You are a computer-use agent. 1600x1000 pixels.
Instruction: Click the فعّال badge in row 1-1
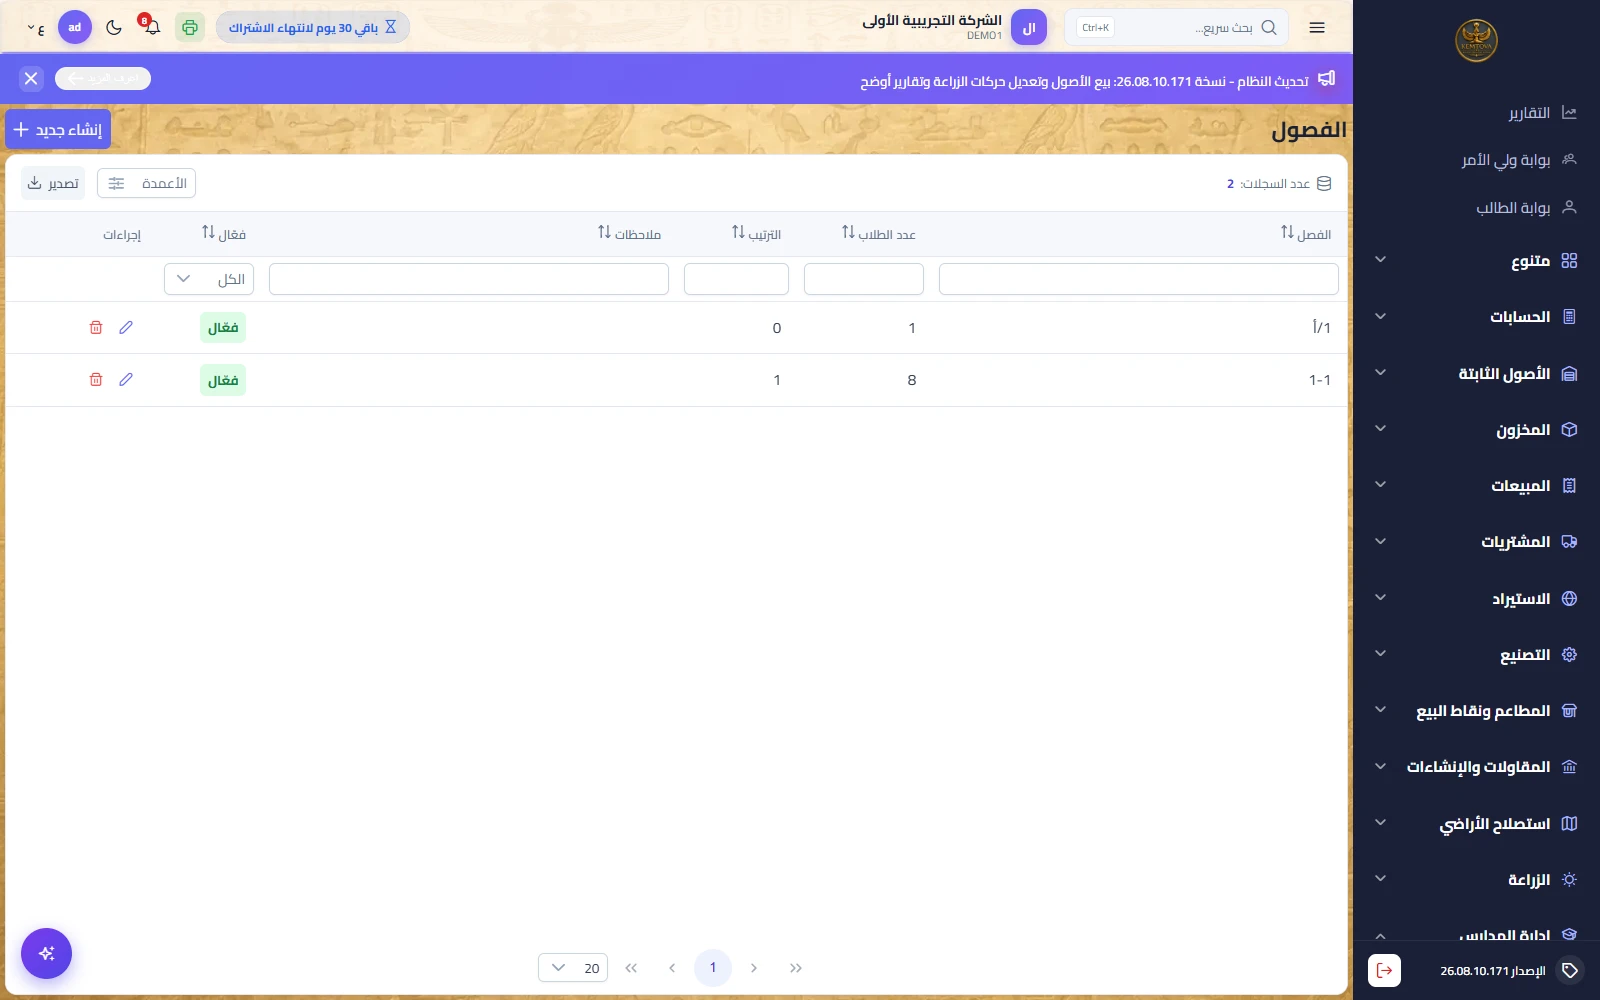coord(223,380)
